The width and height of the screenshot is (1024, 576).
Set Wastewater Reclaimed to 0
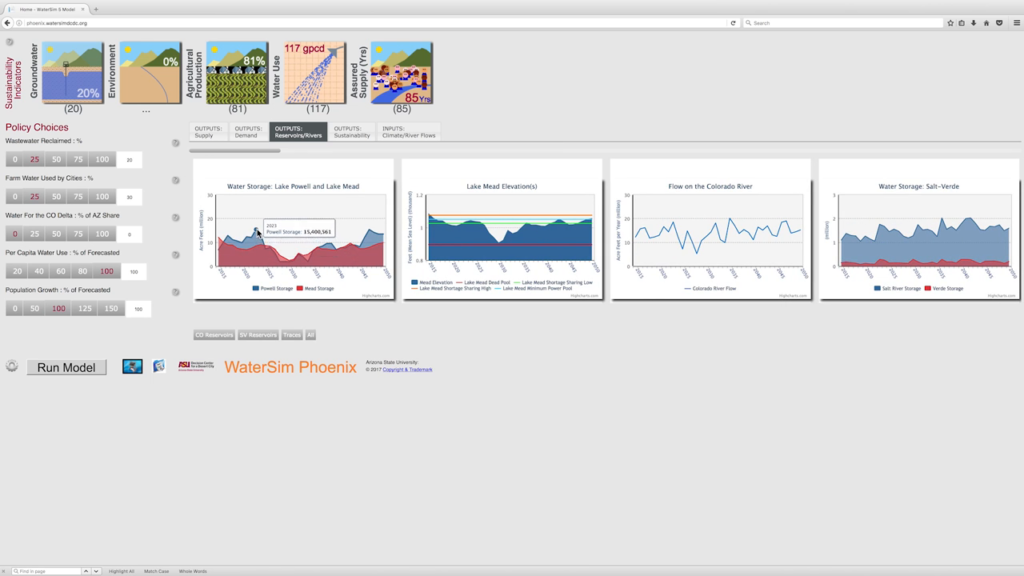click(x=15, y=159)
